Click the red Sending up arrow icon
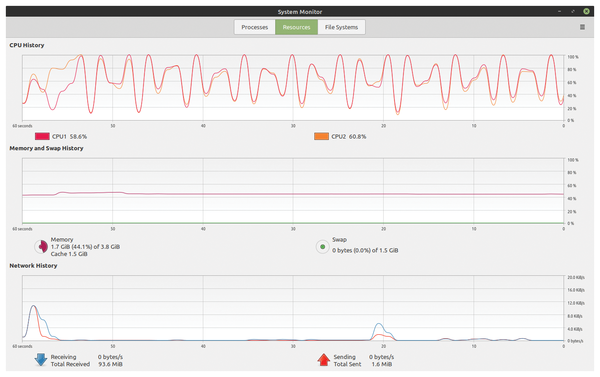This screenshot has width=600, height=377. [324, 360]
